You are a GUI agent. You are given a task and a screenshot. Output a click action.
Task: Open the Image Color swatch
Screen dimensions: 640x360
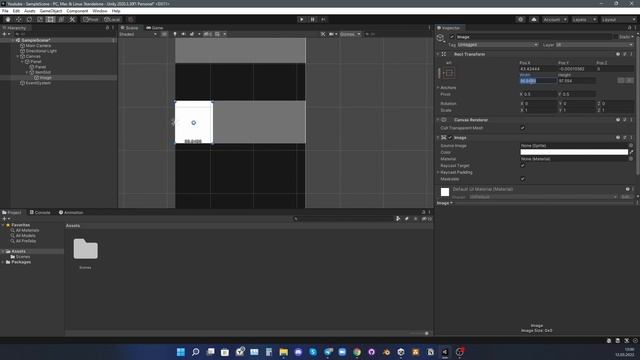click(574, 152)
